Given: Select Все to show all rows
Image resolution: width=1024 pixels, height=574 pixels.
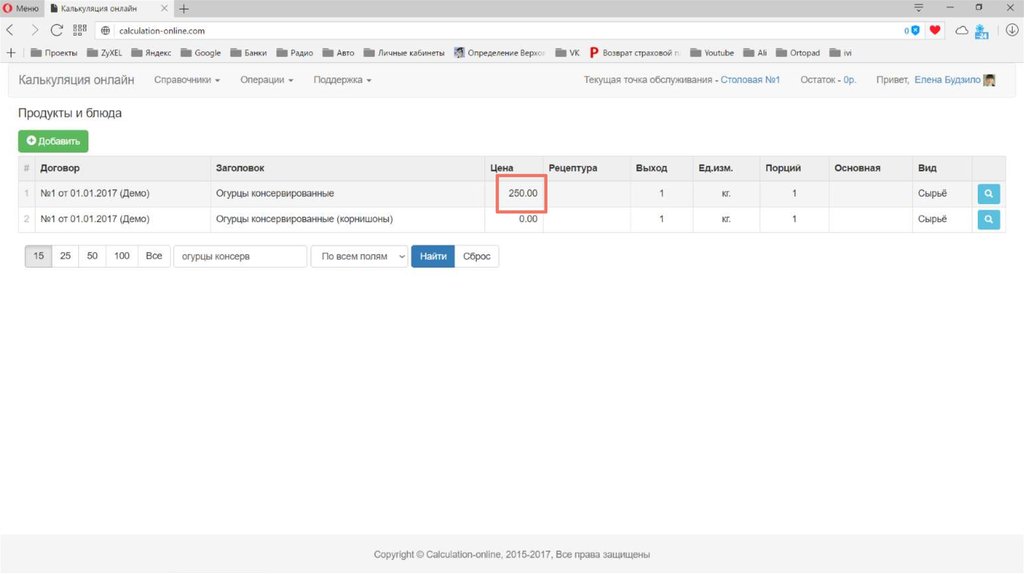Looking at the screenshot, I should point(153,257).
